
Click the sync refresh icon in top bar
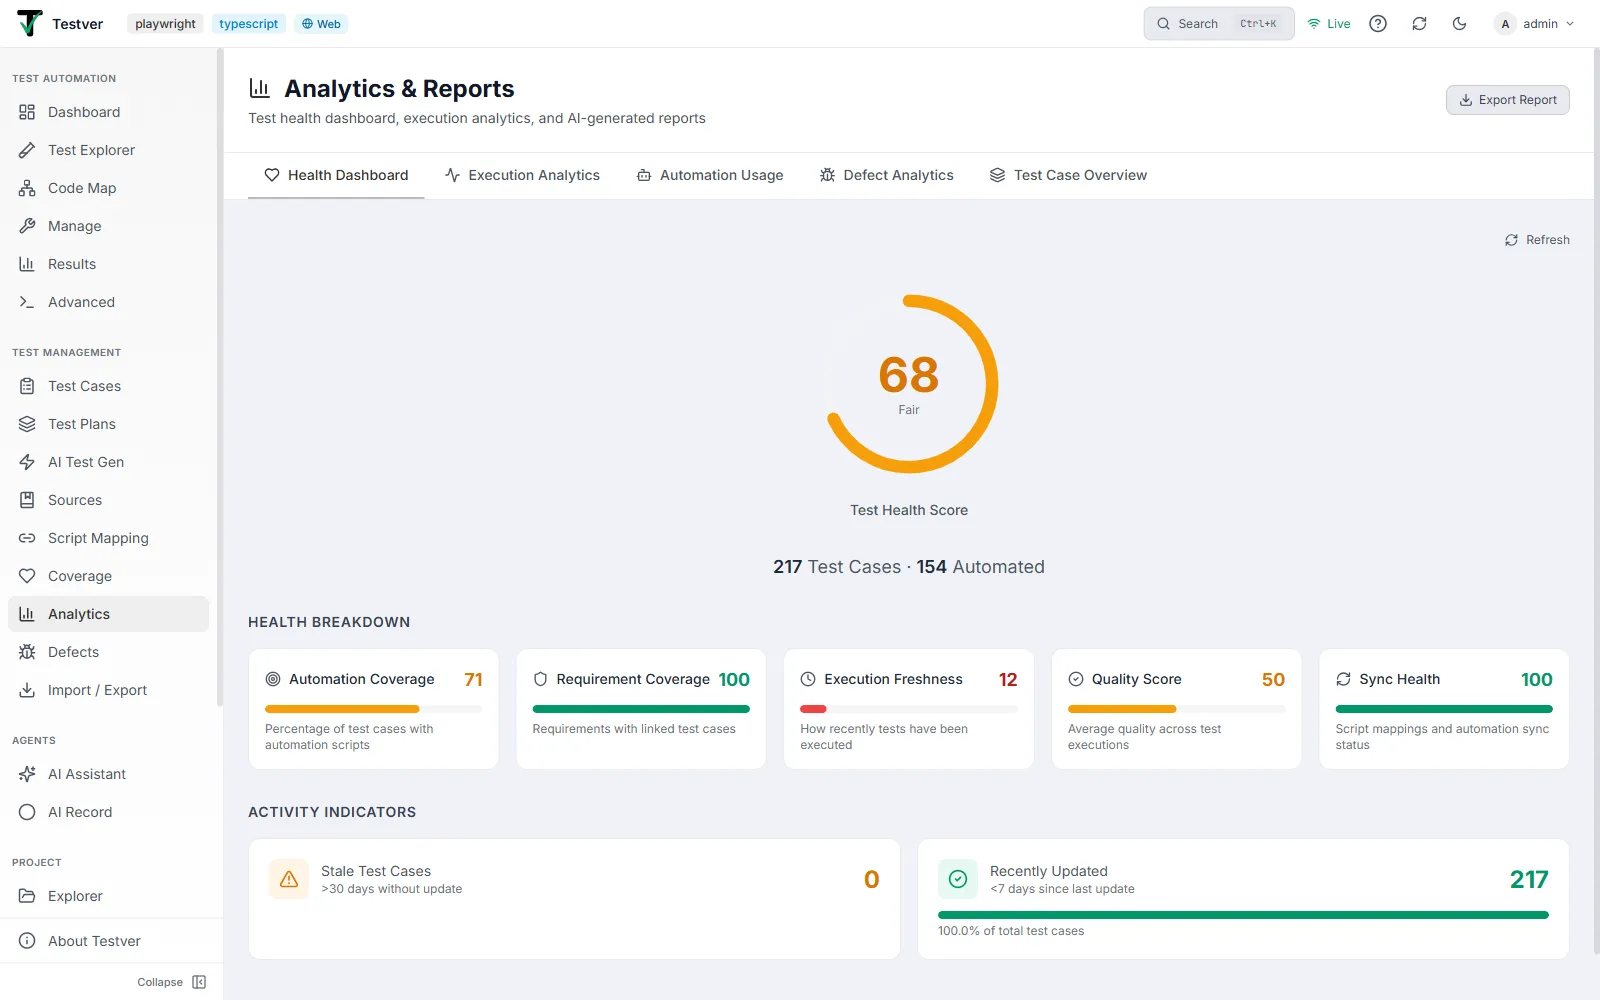coord(1419,24)
